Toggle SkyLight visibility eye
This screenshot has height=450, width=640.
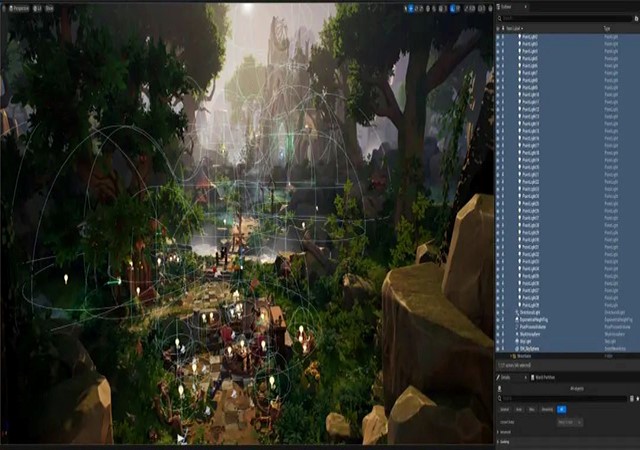(498, 341)
